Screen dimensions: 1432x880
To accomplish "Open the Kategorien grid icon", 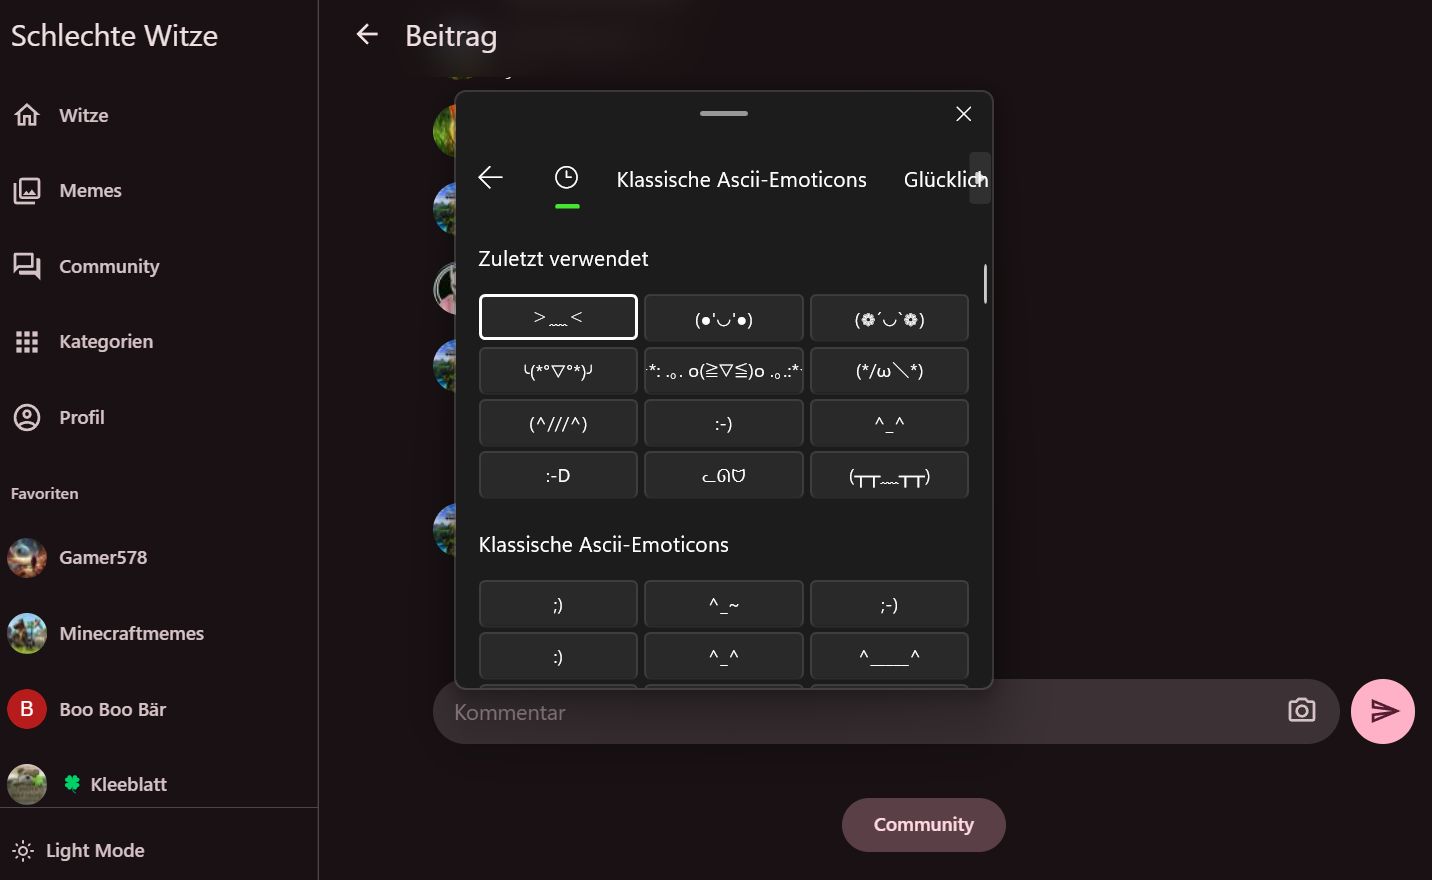I will (27, 342).
